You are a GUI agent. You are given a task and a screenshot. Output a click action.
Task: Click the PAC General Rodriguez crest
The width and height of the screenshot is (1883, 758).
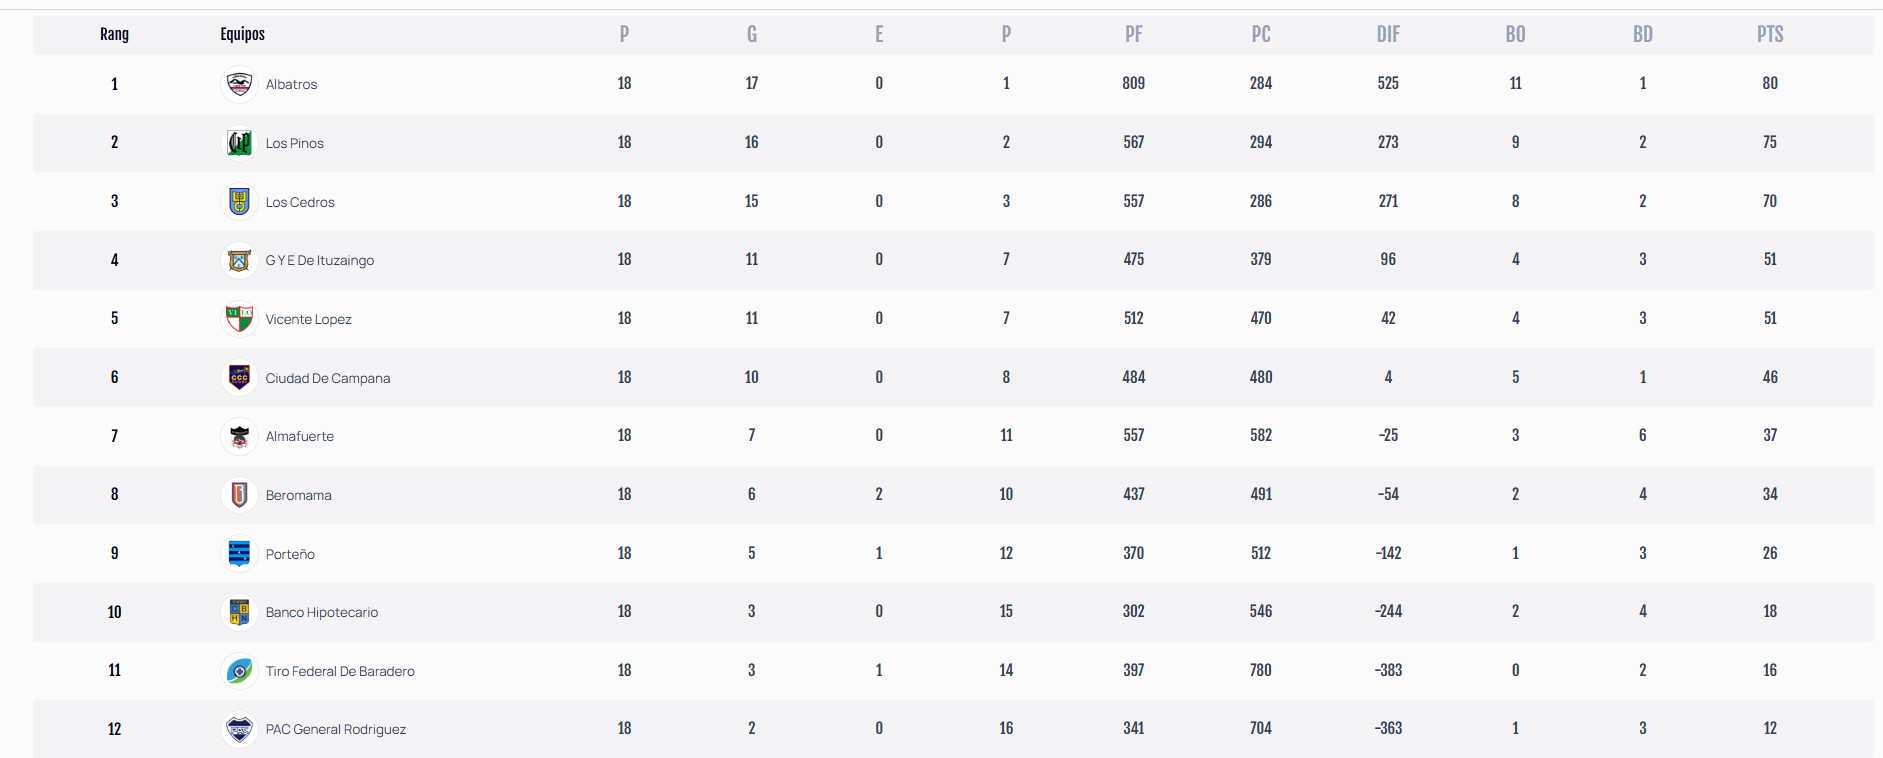point(239,729)
